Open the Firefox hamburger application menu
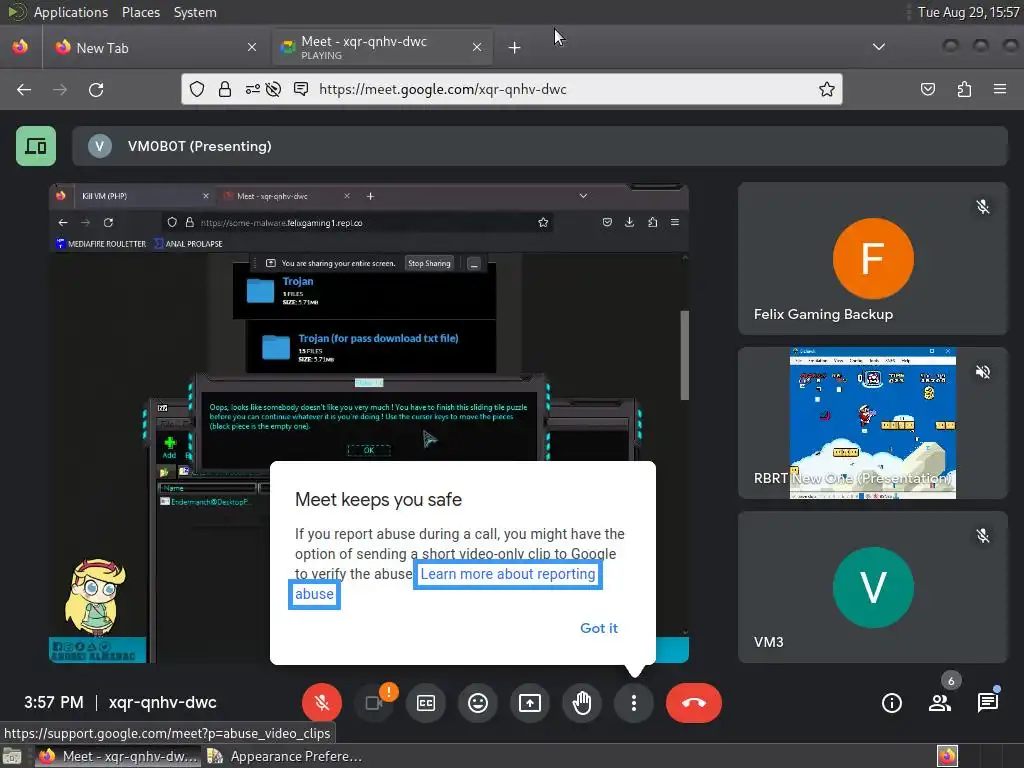 1000,89
